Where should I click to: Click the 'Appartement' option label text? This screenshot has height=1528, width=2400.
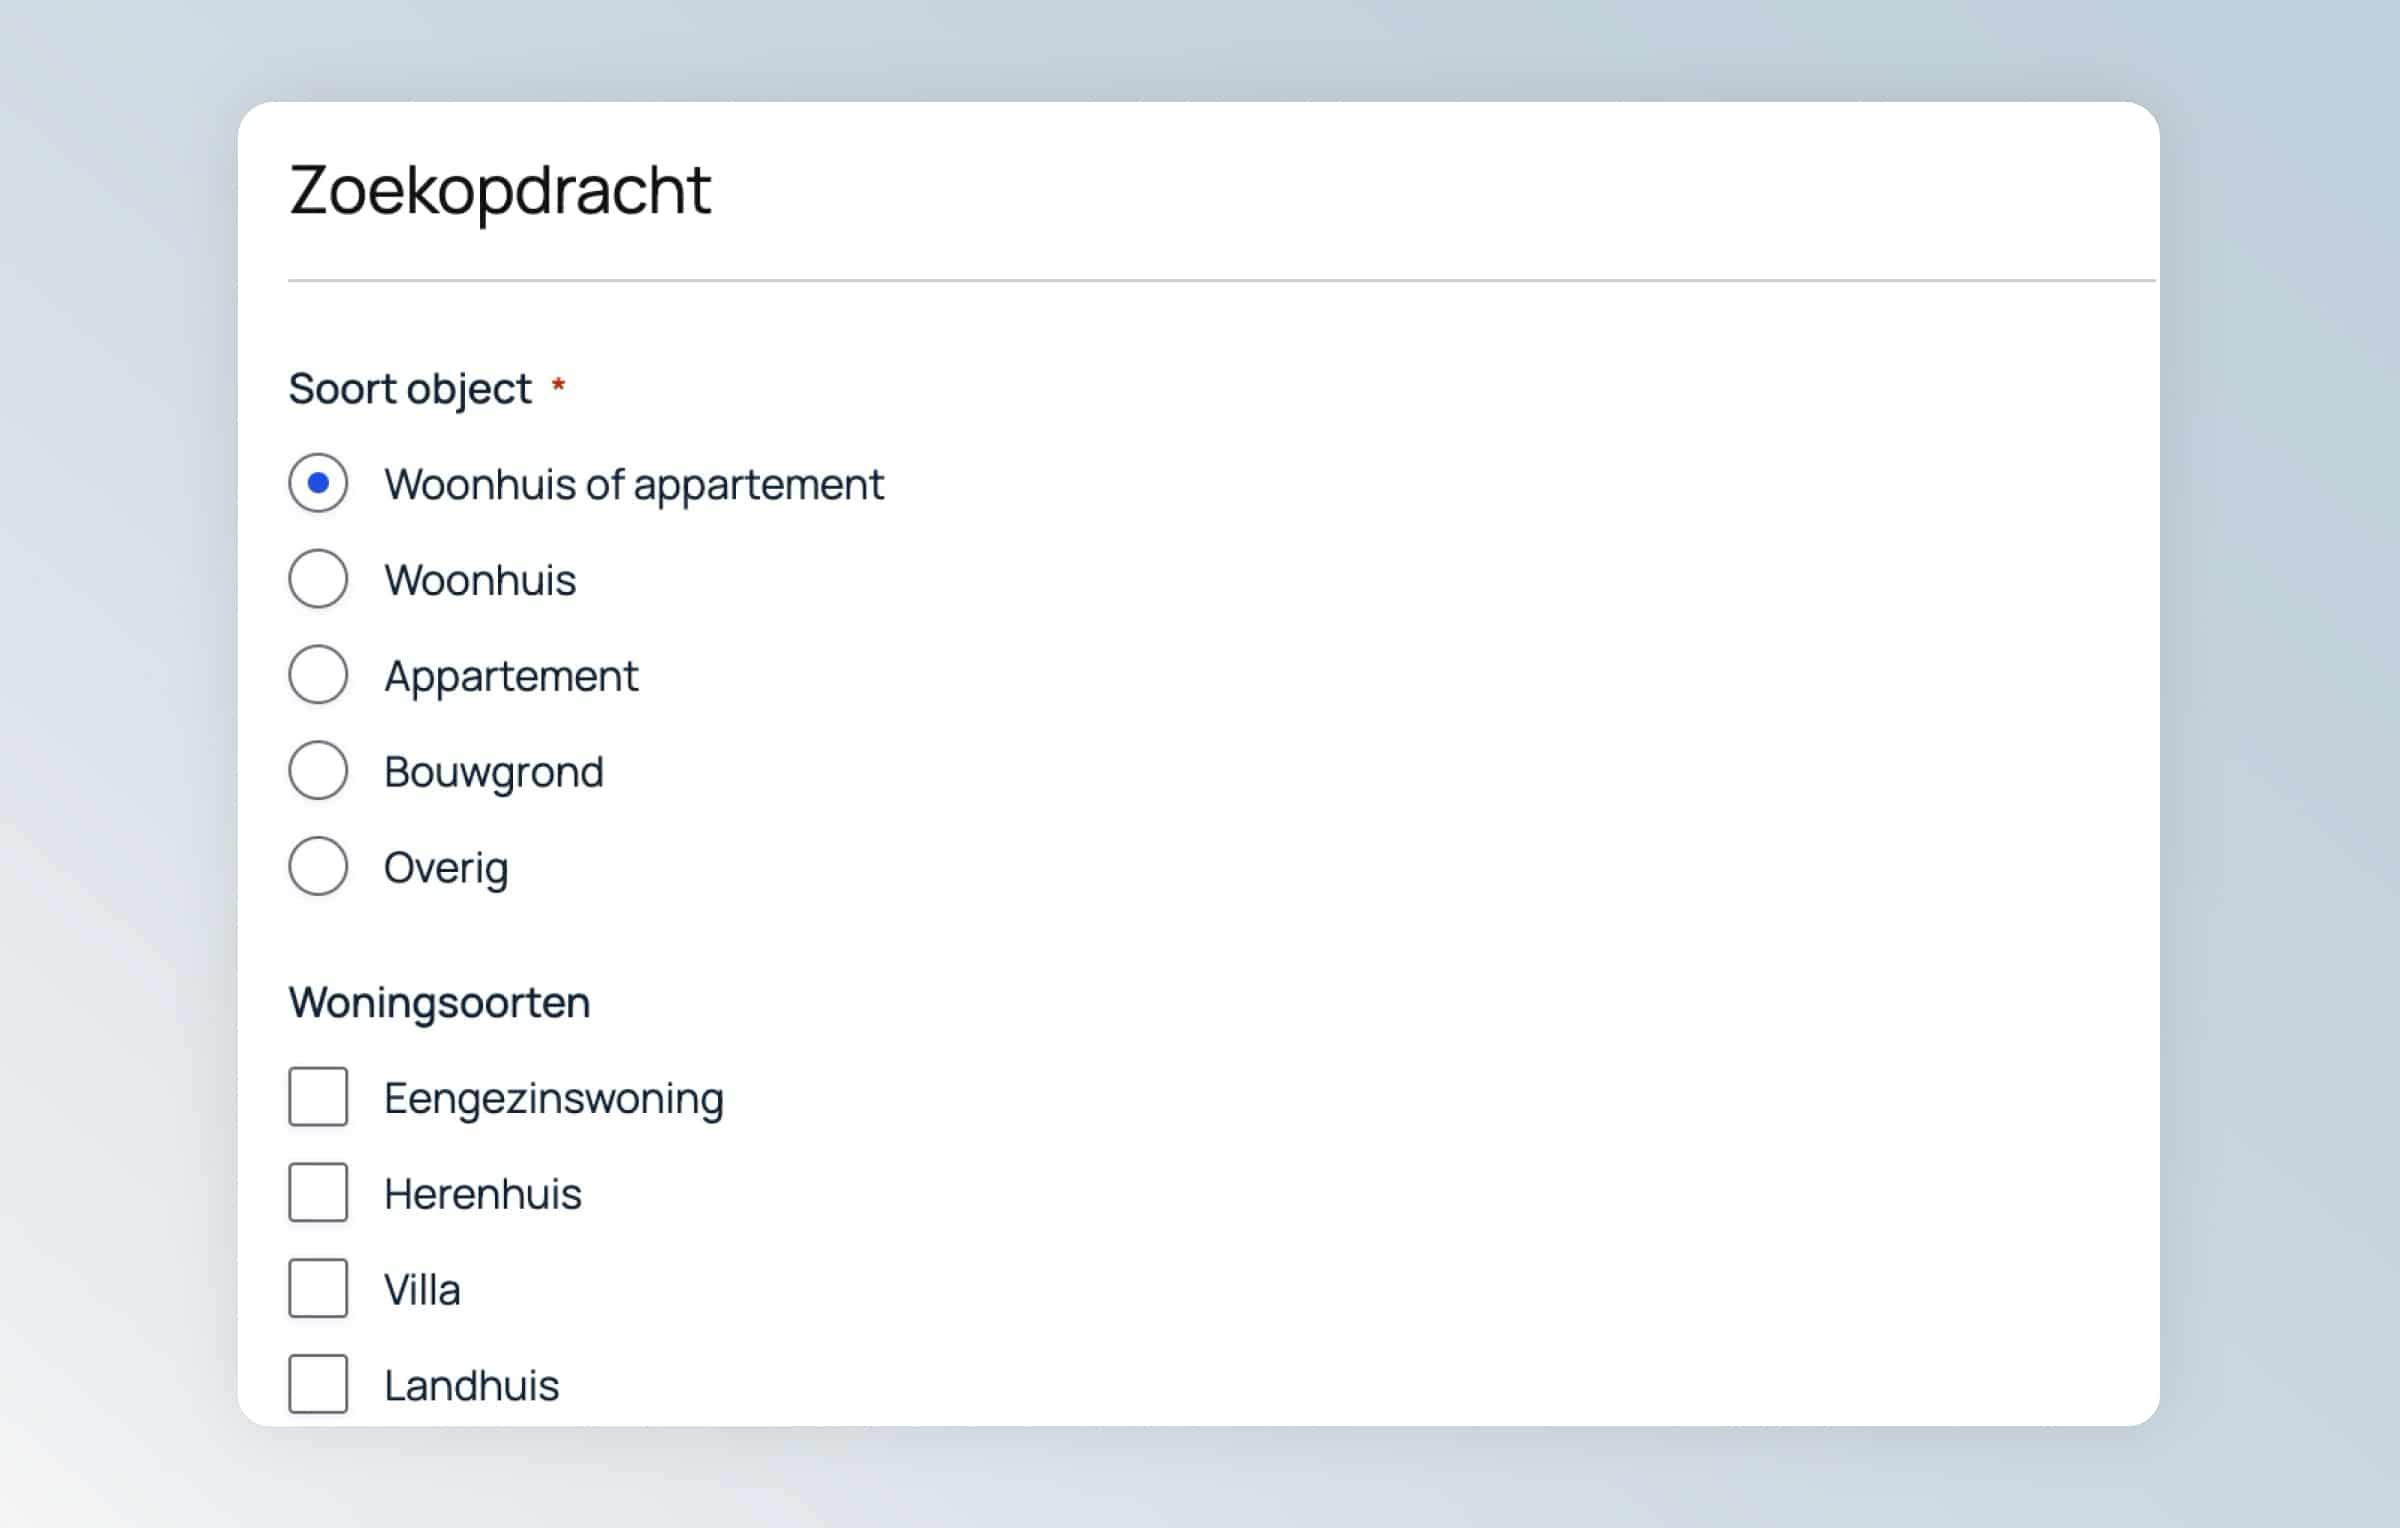(511, 677)
